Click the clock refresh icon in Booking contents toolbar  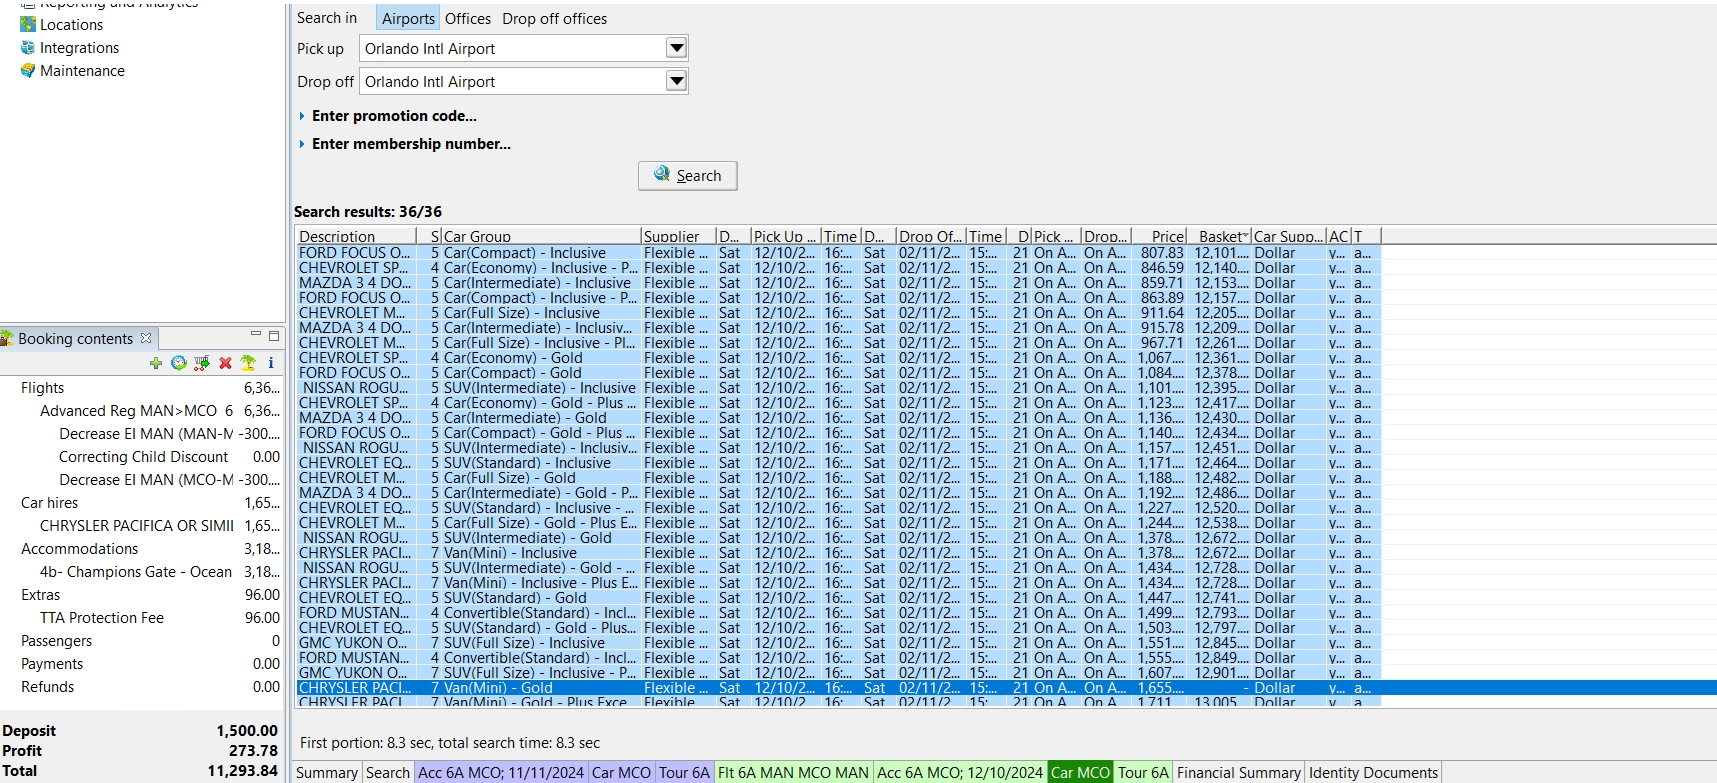click(x=178, y=363)
